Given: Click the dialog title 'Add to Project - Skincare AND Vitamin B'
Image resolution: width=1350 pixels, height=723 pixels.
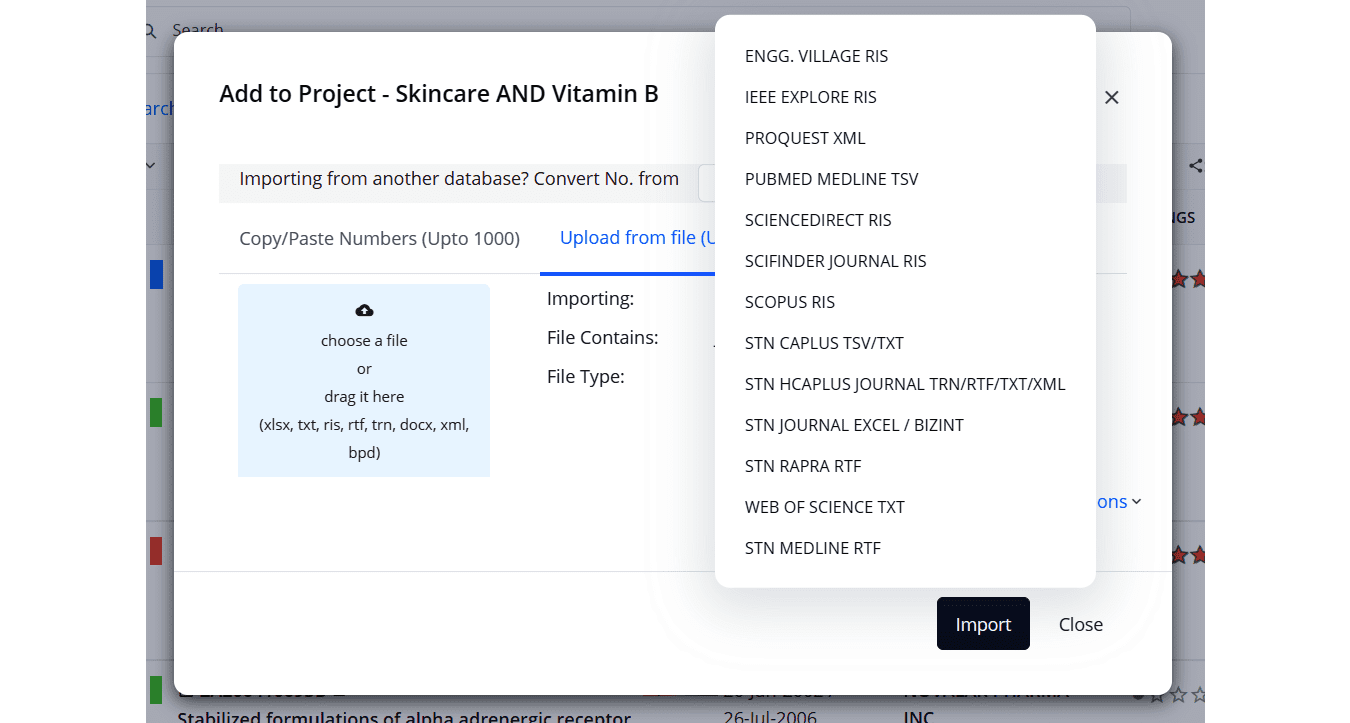Looking at the screenshot, I should coord(439,94).
